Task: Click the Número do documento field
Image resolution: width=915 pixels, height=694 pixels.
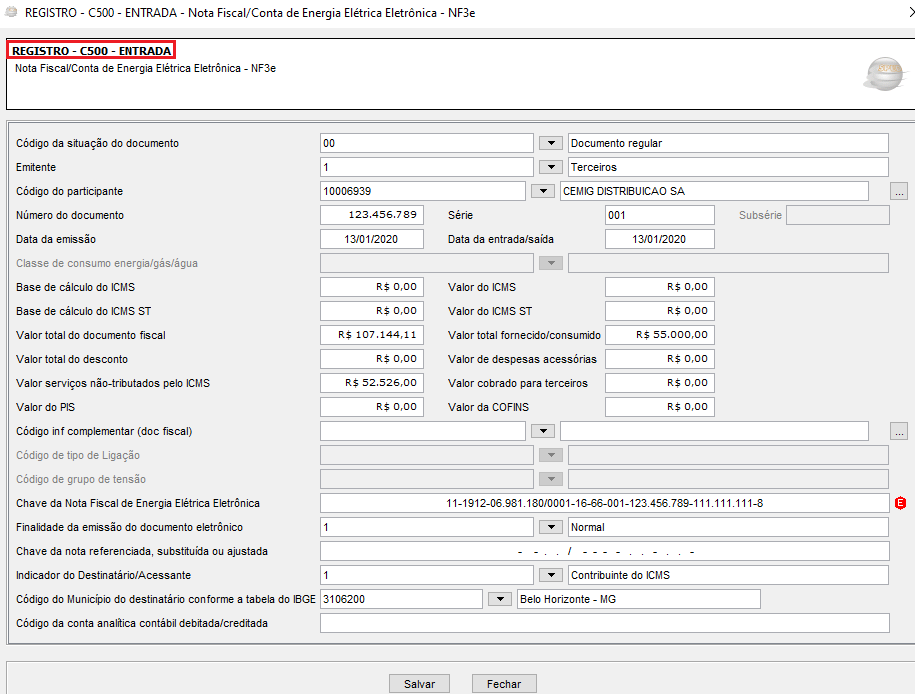Action: point(371,215)
